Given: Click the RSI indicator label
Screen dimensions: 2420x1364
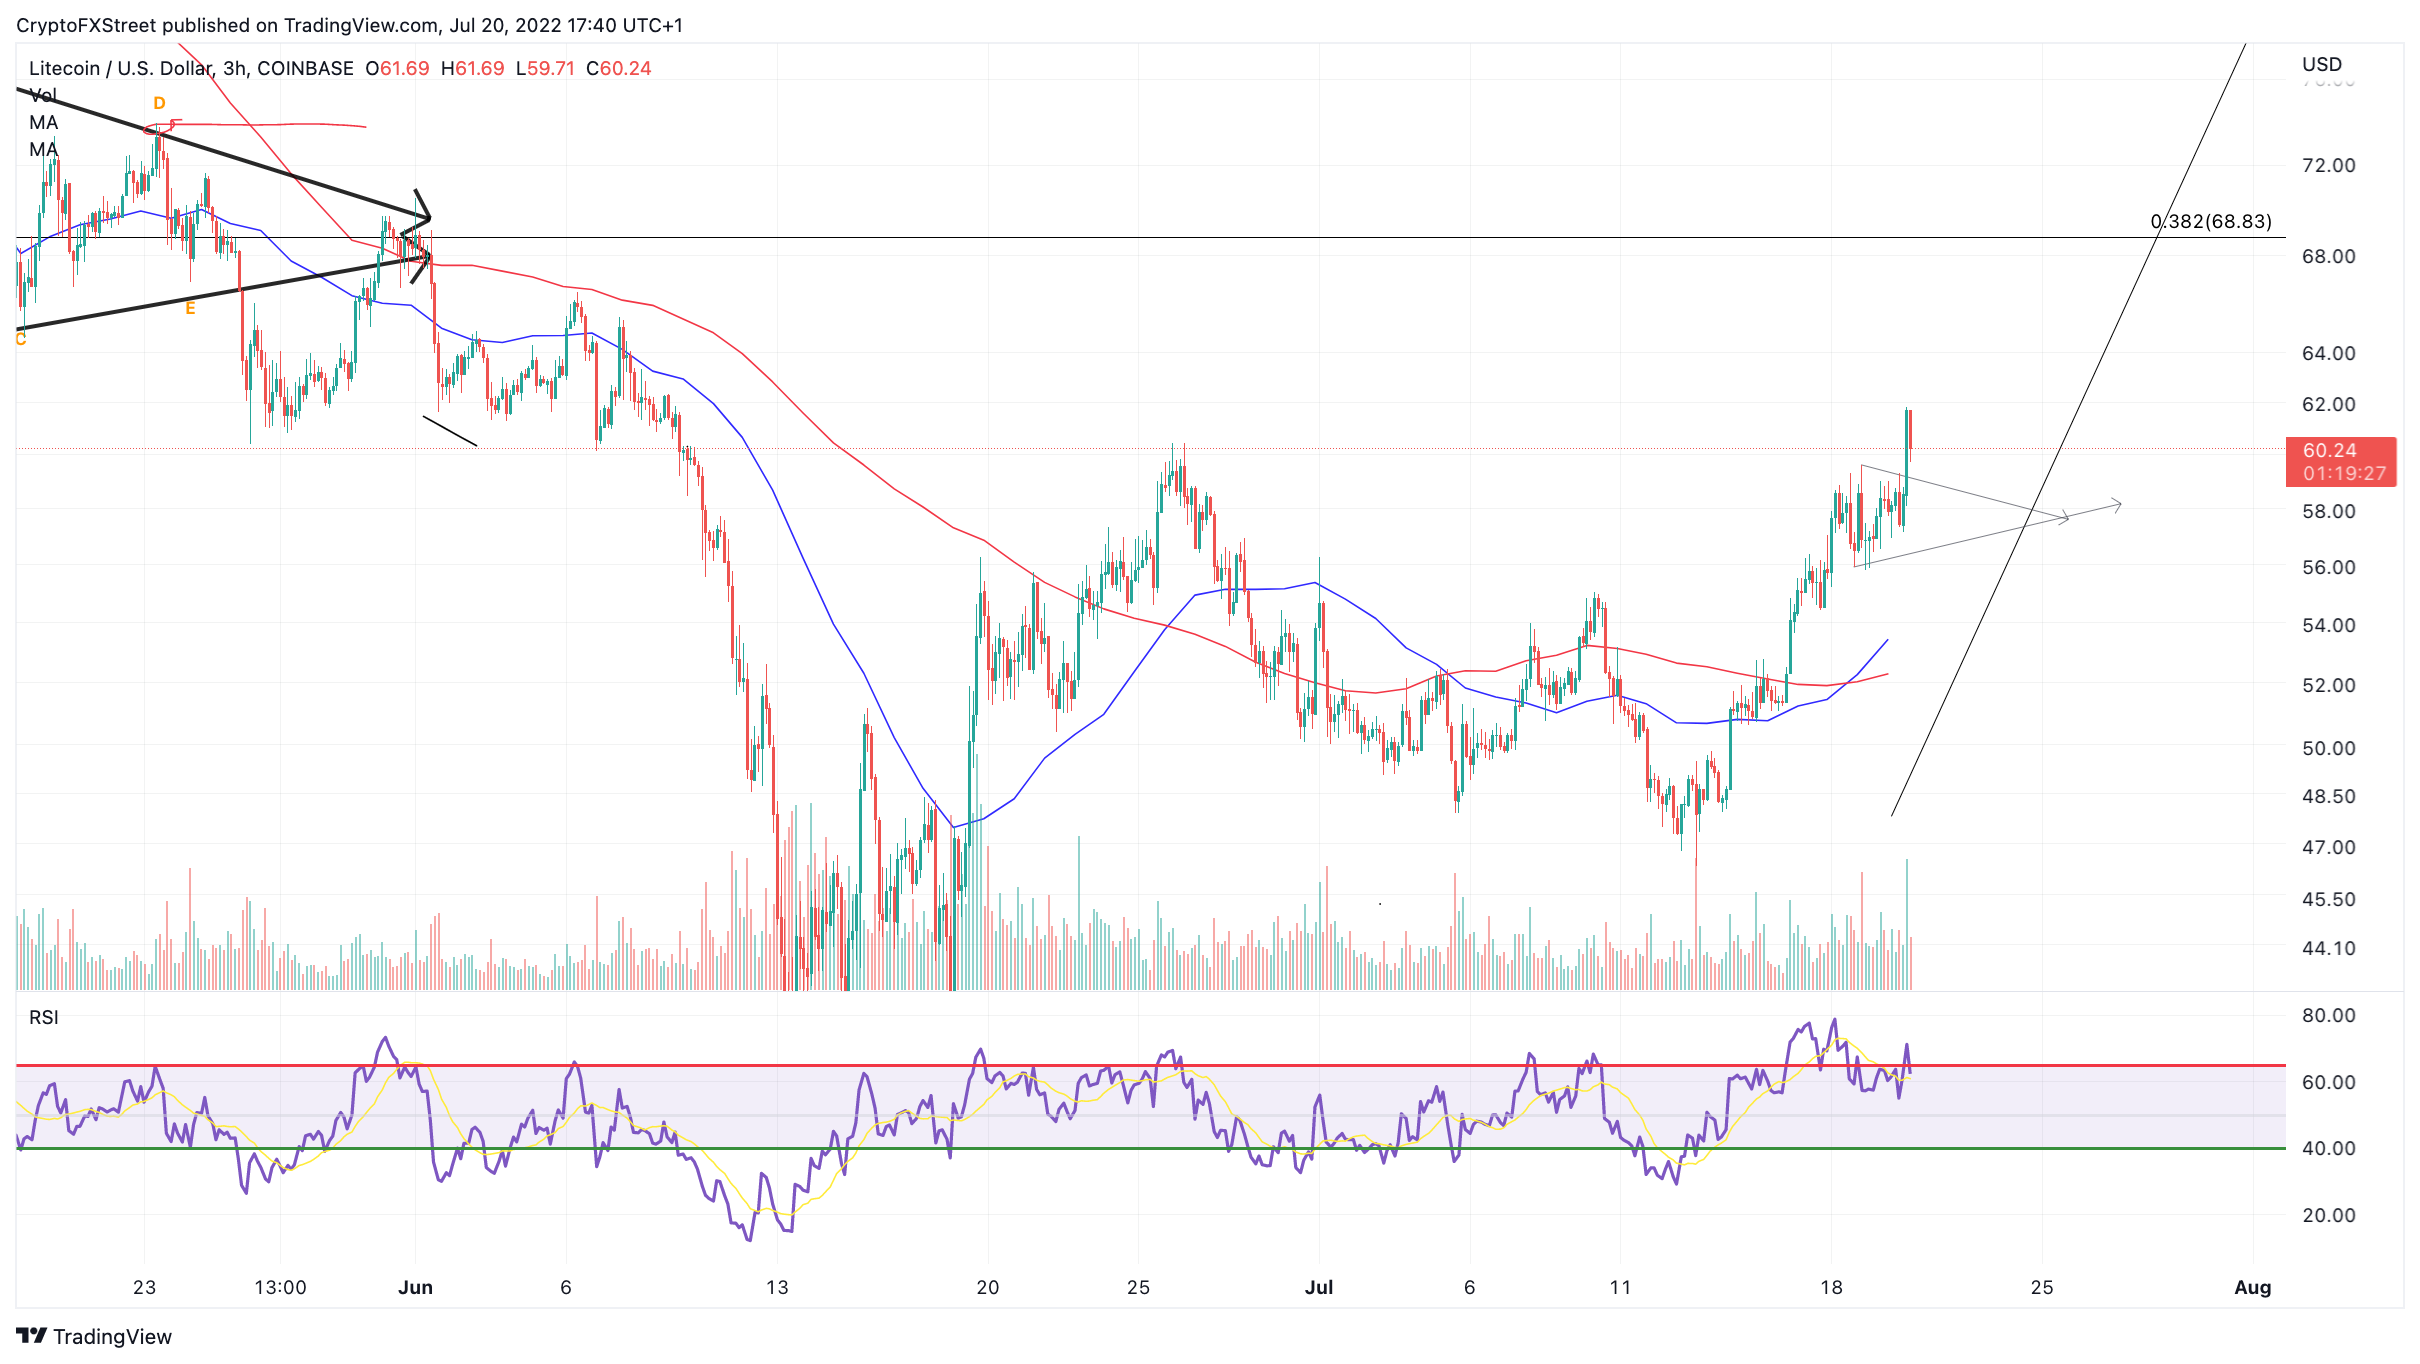Looking at the screenshot, I should coord(43,1017).
